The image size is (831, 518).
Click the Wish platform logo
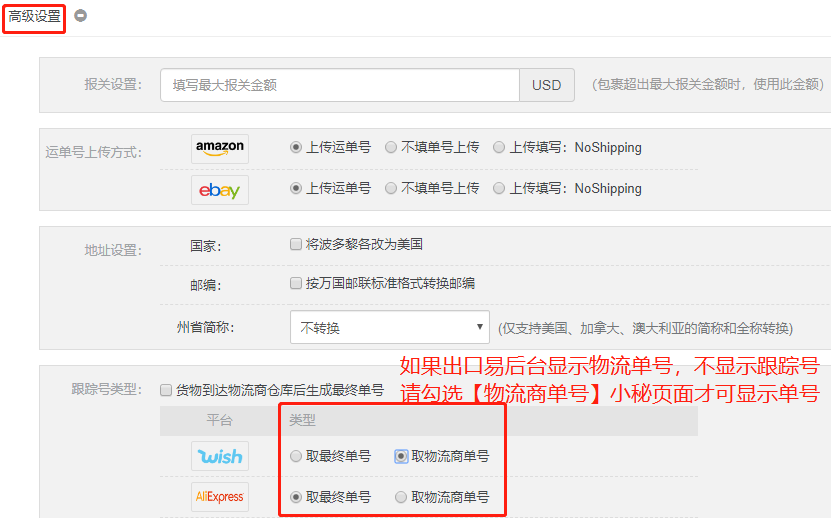pos(220,456)
